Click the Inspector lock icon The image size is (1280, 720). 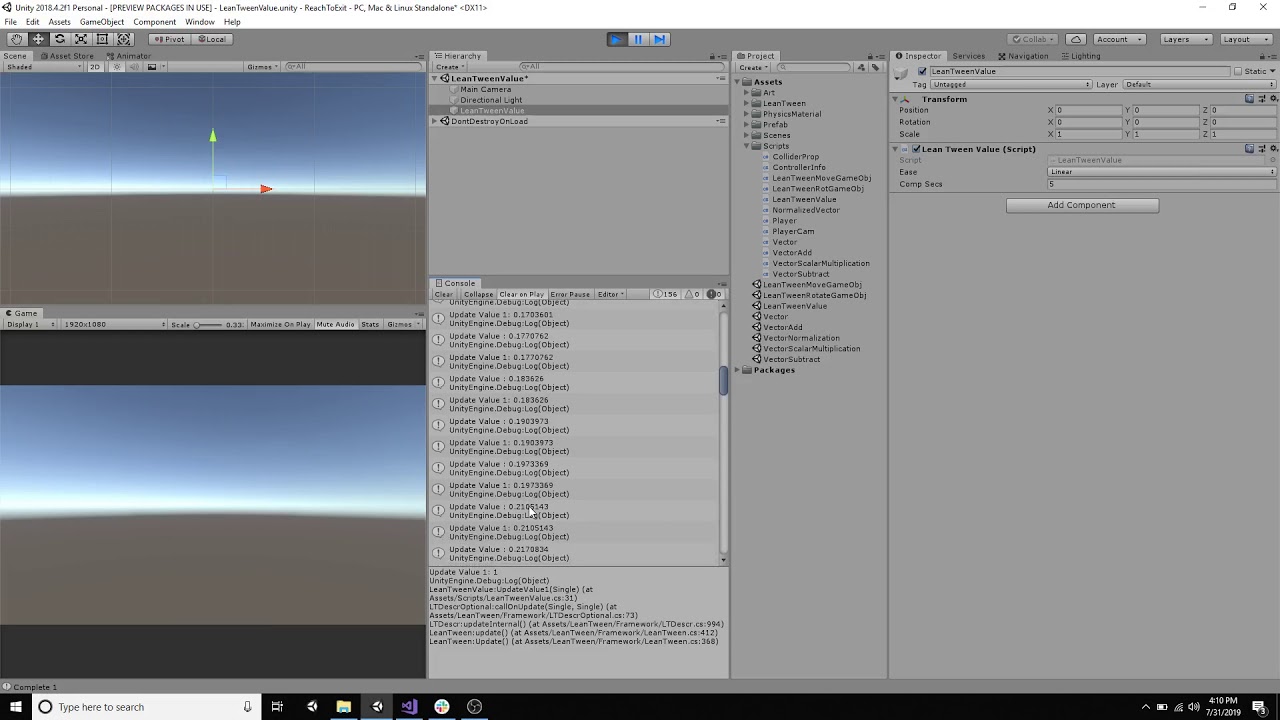point(1264,56)
